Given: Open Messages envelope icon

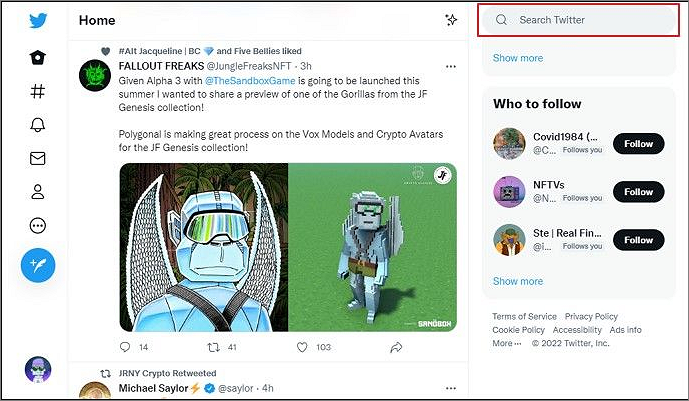Looking at the screenshot, I should (x=38, y=158).
